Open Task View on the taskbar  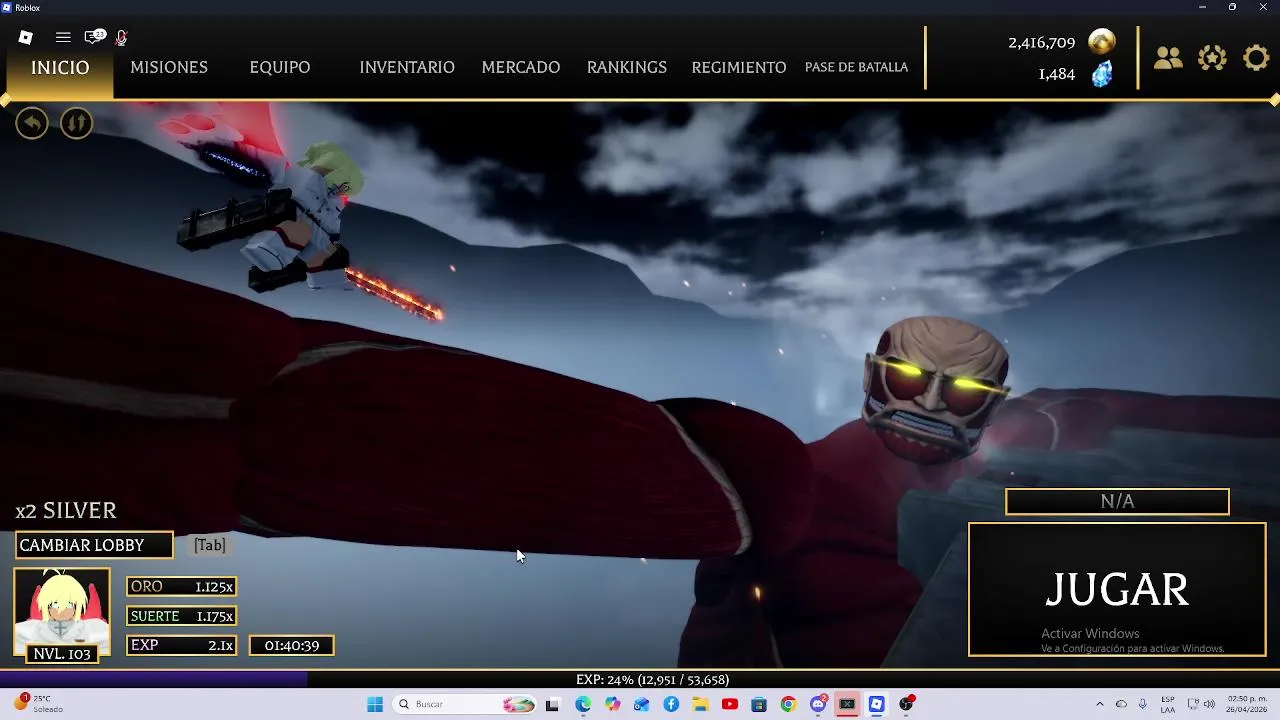coord(552,704)
